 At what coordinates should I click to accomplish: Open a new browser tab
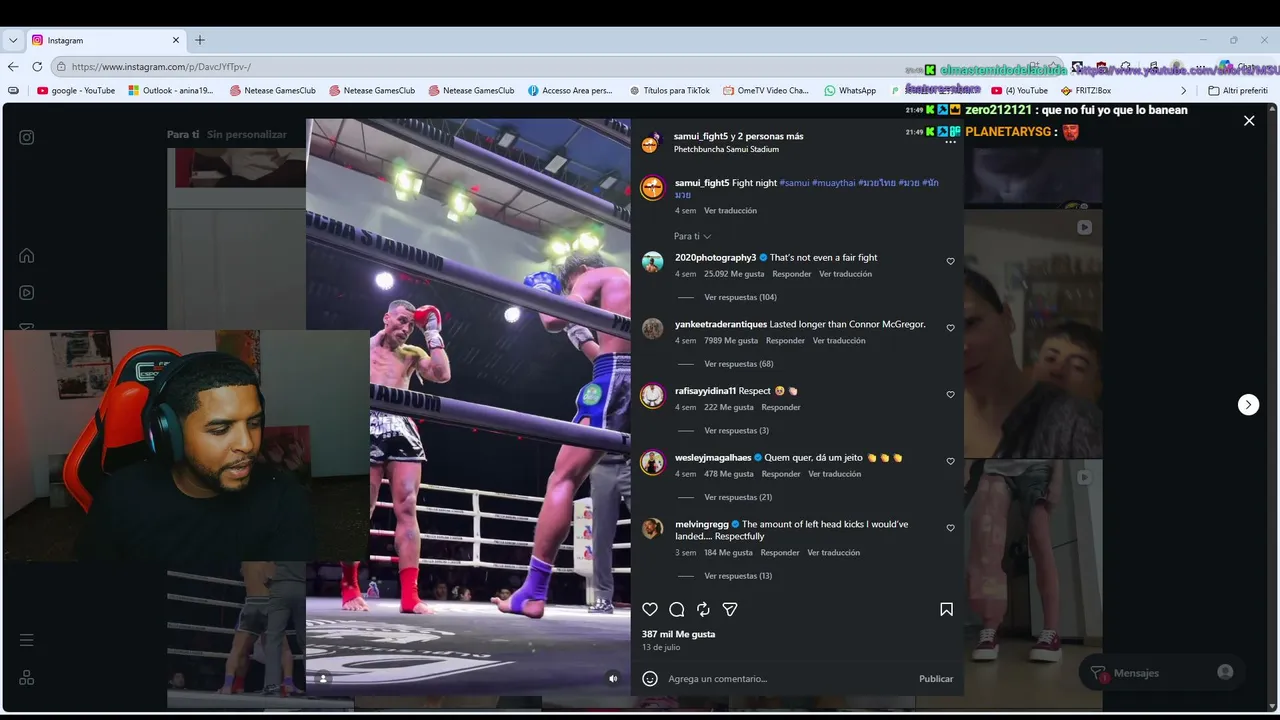(200, 40)
